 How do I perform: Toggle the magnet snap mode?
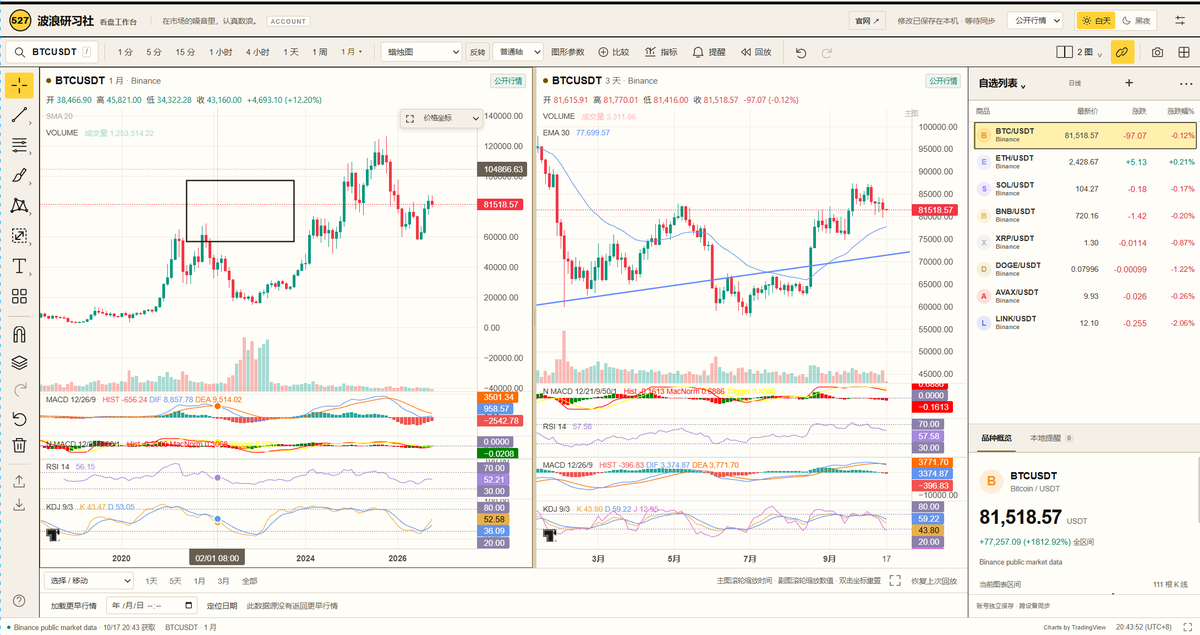[x=19, y=334]
